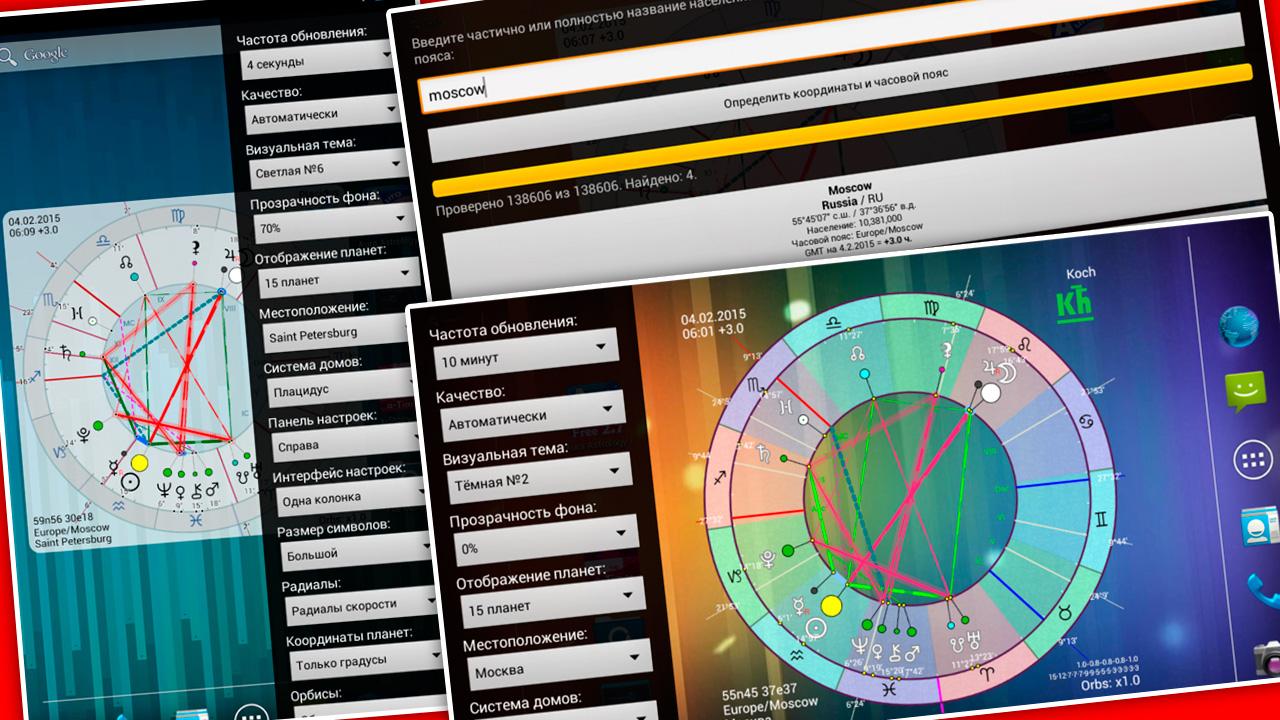
Task: Click the Орбисы label
Action: (318, 692)
